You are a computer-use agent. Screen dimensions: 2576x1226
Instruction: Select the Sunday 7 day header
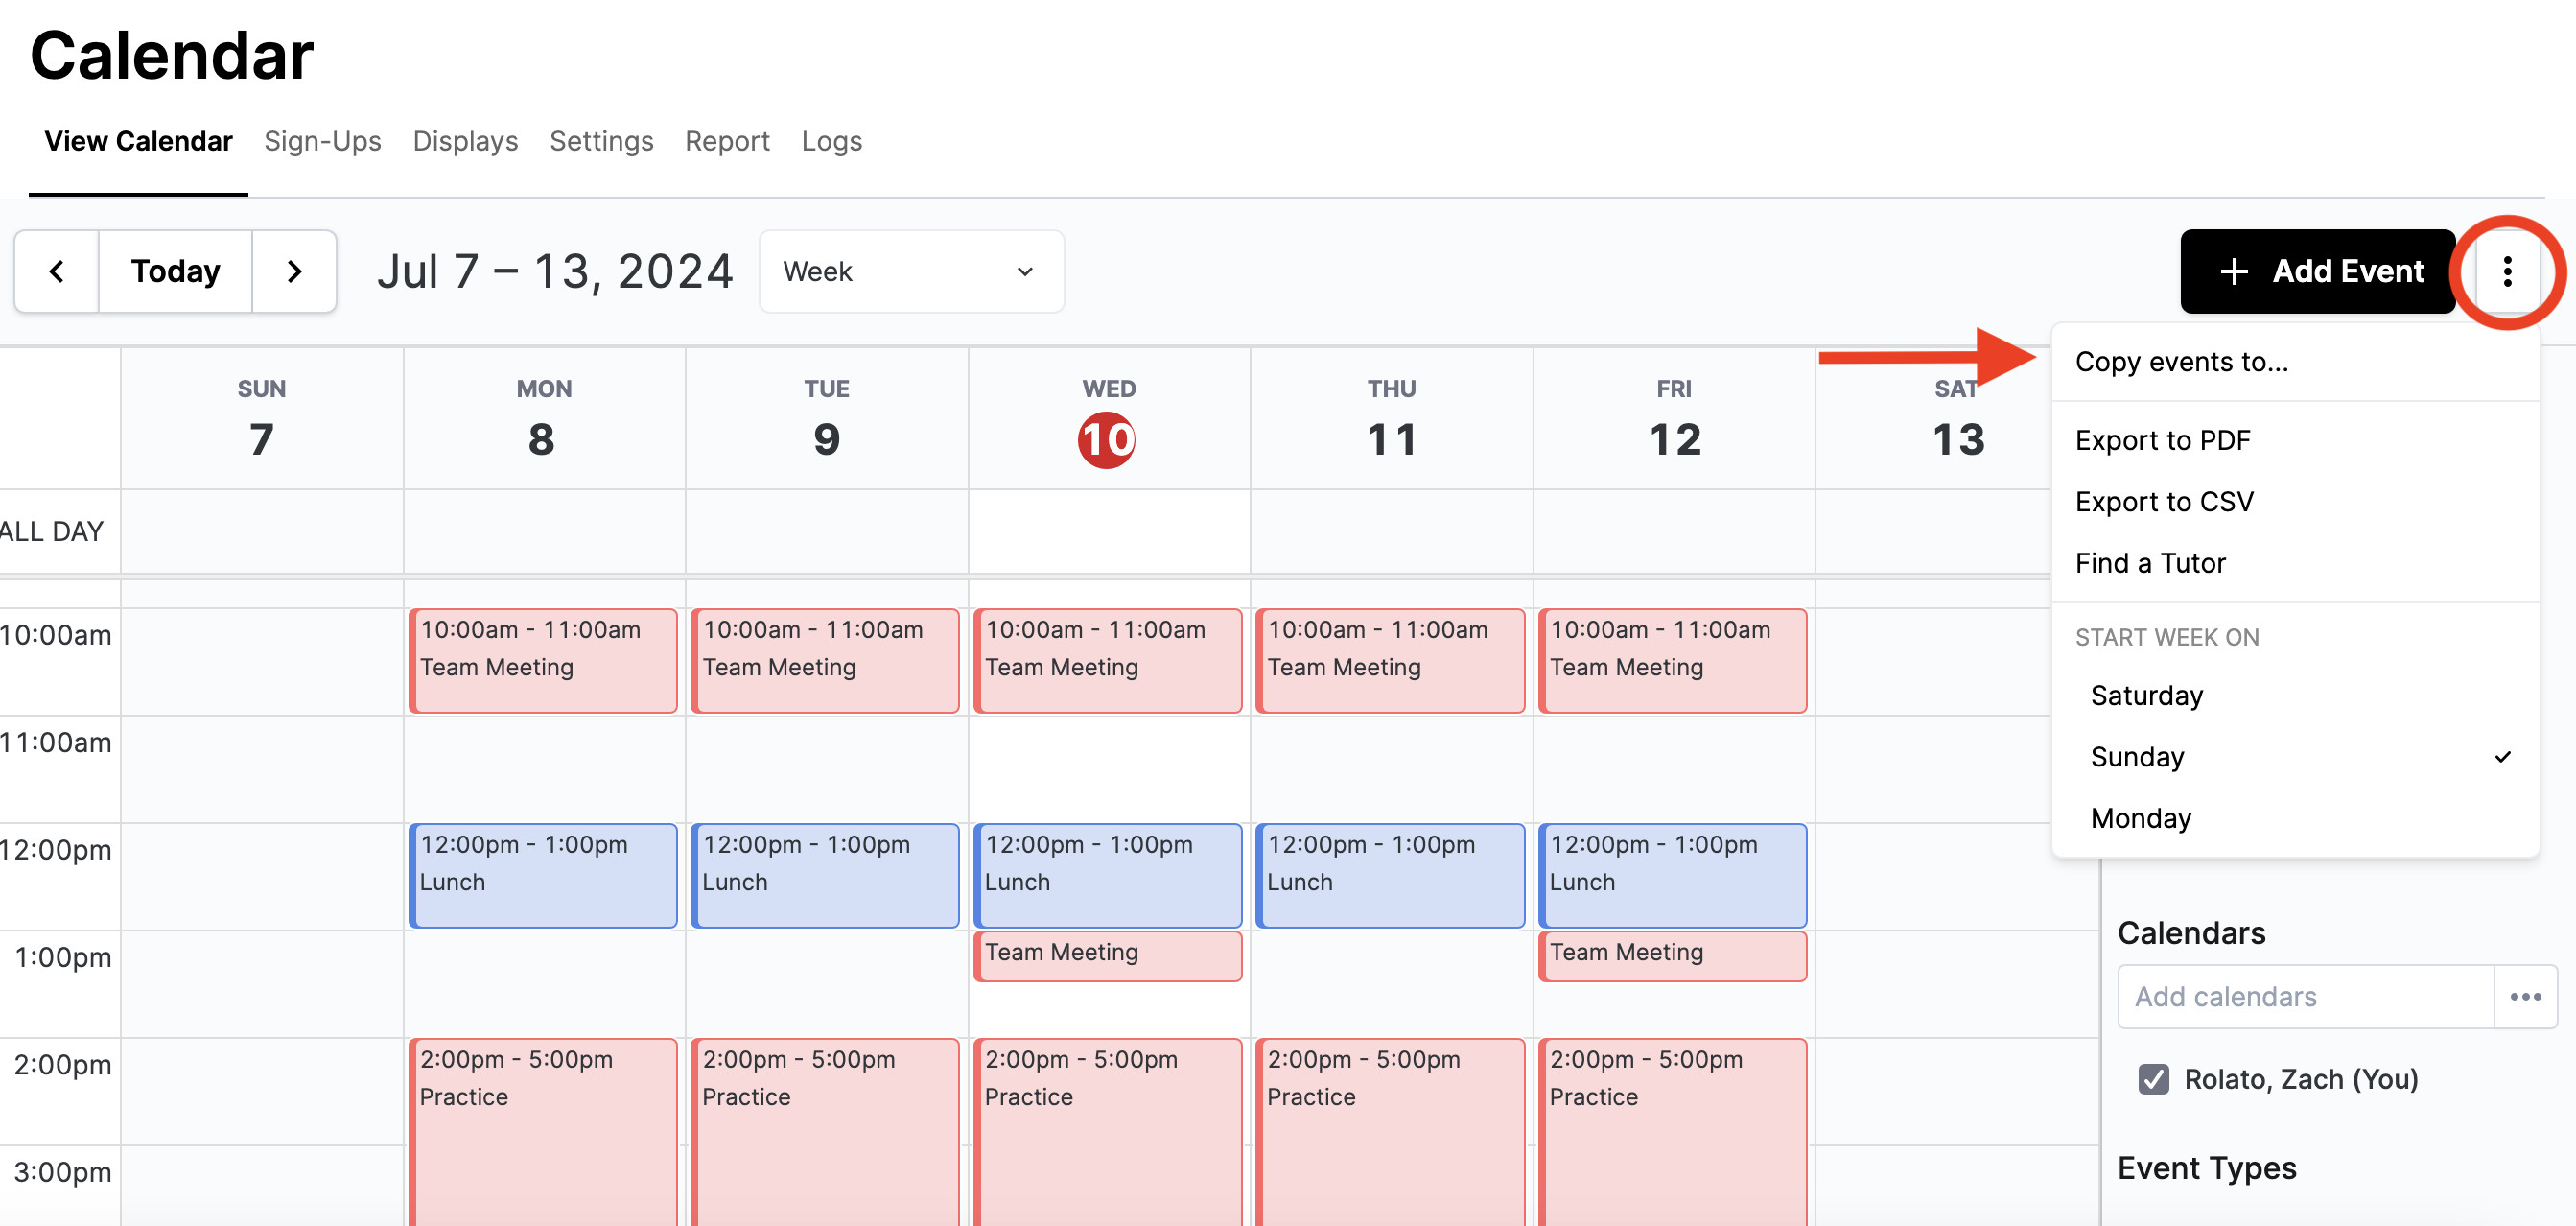[262, 419]
